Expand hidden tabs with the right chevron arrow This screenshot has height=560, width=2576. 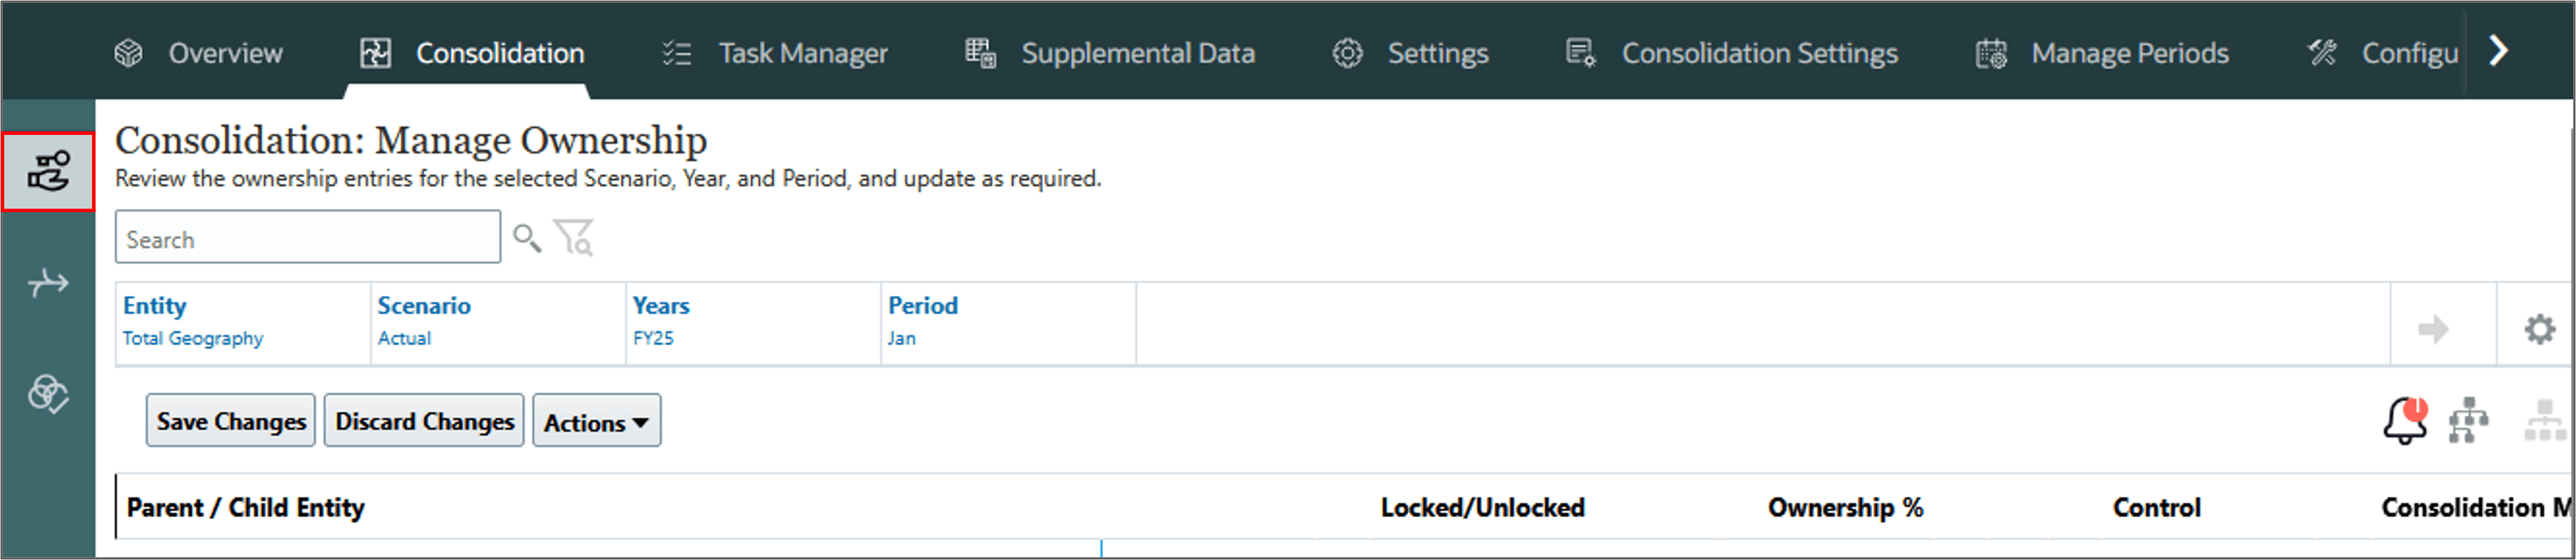2498,50
